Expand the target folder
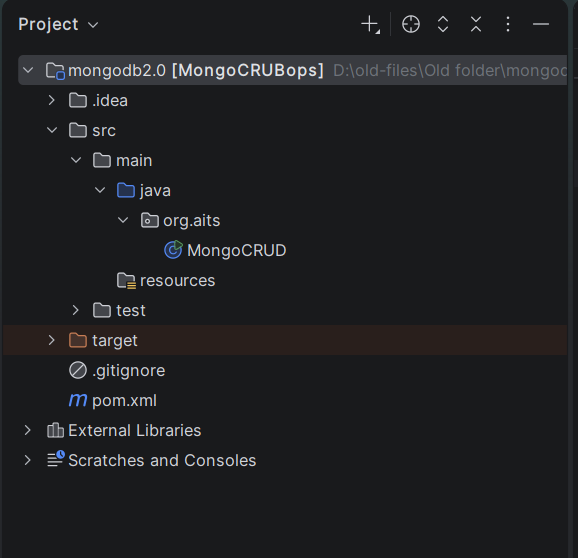This screenshot has height=558, width=578. pos(52,340)
